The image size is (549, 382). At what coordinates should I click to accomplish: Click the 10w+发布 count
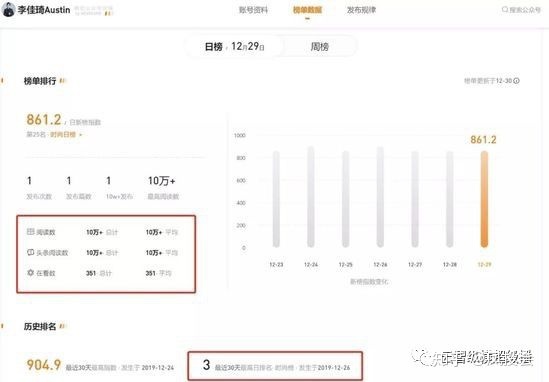pyautogui.click(x=109, y=181)
